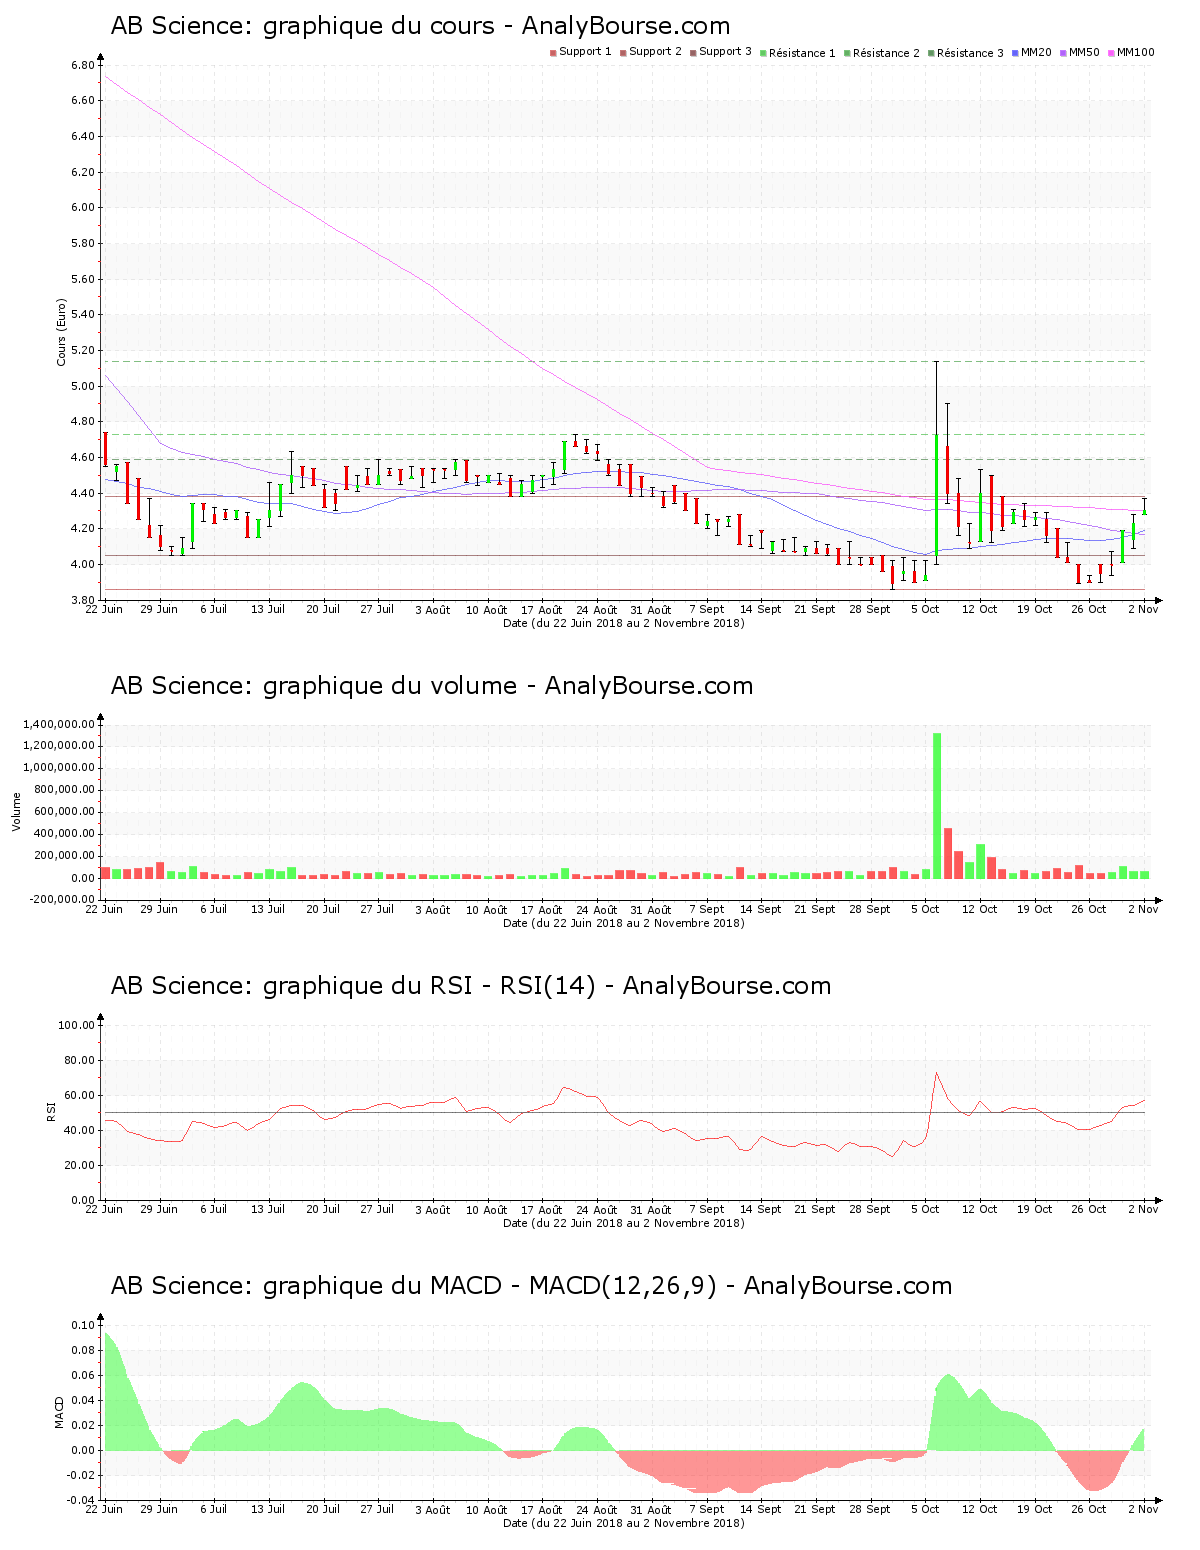This screenshot has width=1200, height=1550.
Task: Click the RSI peak above 70
Action: pos(936,1074)
